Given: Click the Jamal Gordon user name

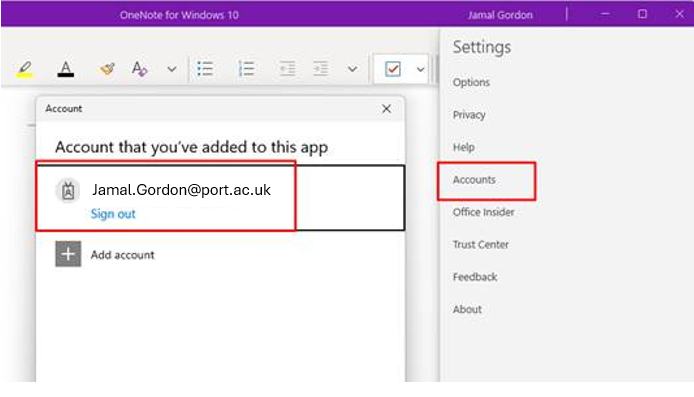Looking at the screenshot, I should [x=500, y=15].
